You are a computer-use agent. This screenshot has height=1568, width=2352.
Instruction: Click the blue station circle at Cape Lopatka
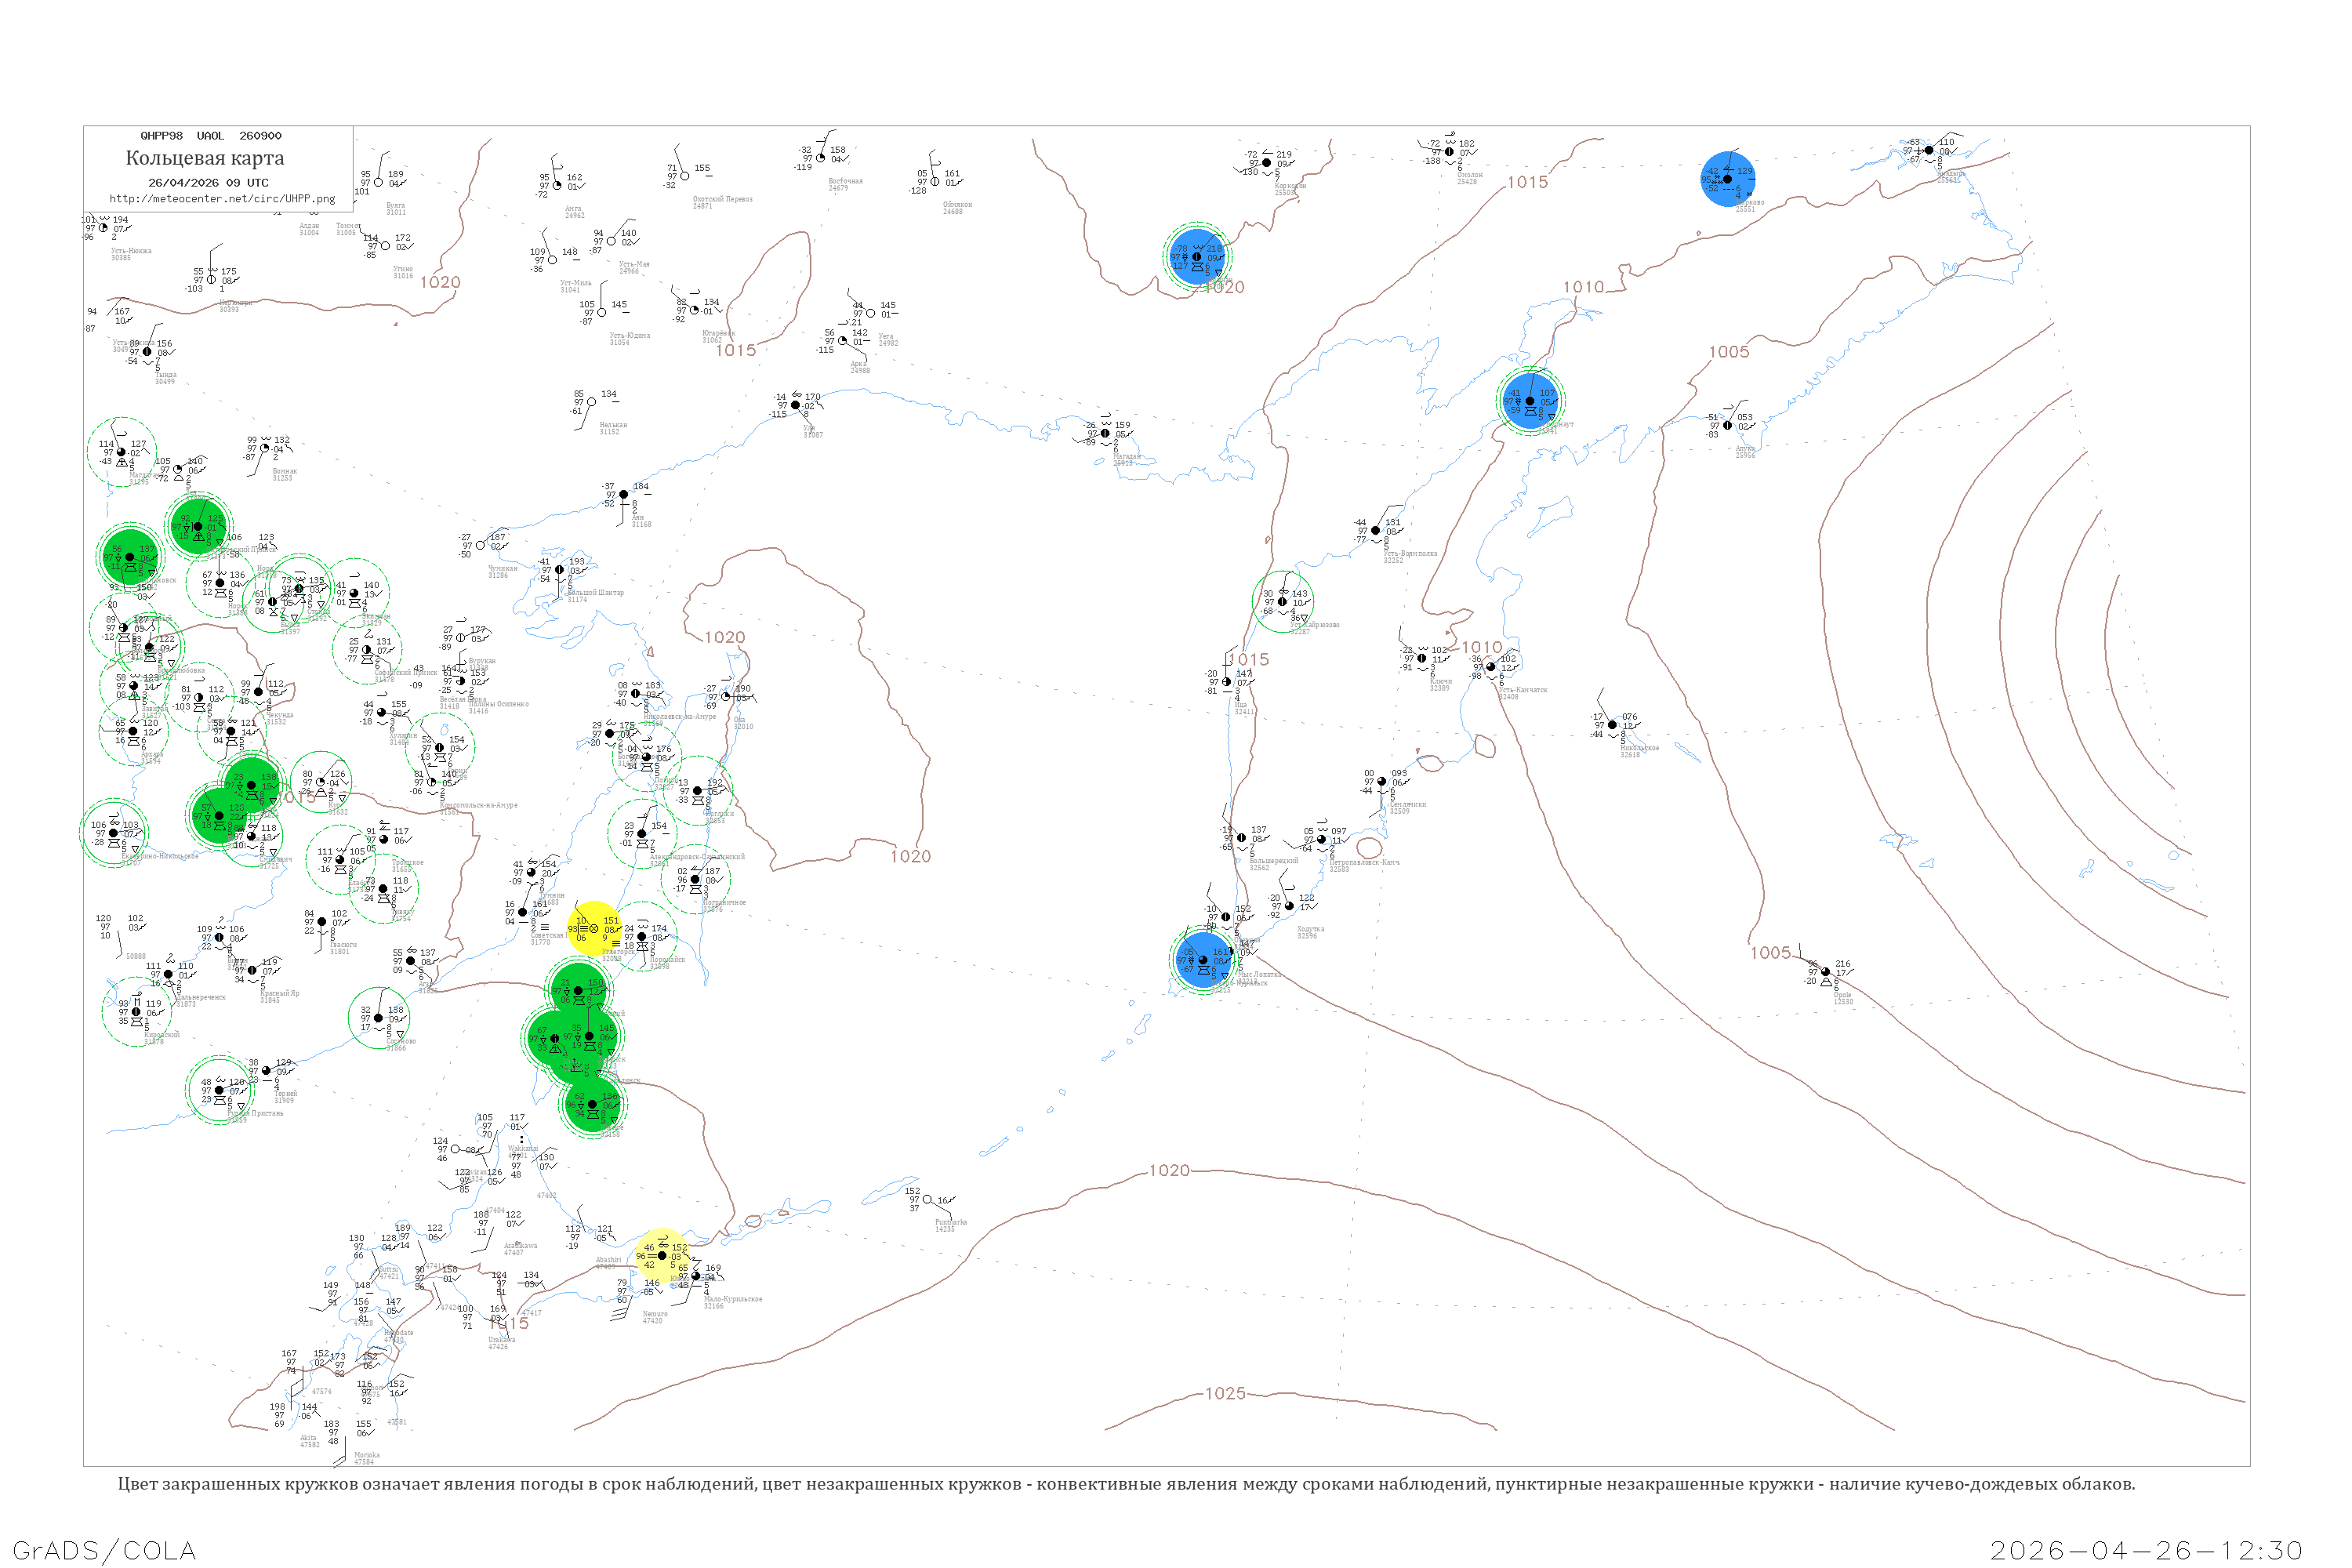coord(1203,960)
